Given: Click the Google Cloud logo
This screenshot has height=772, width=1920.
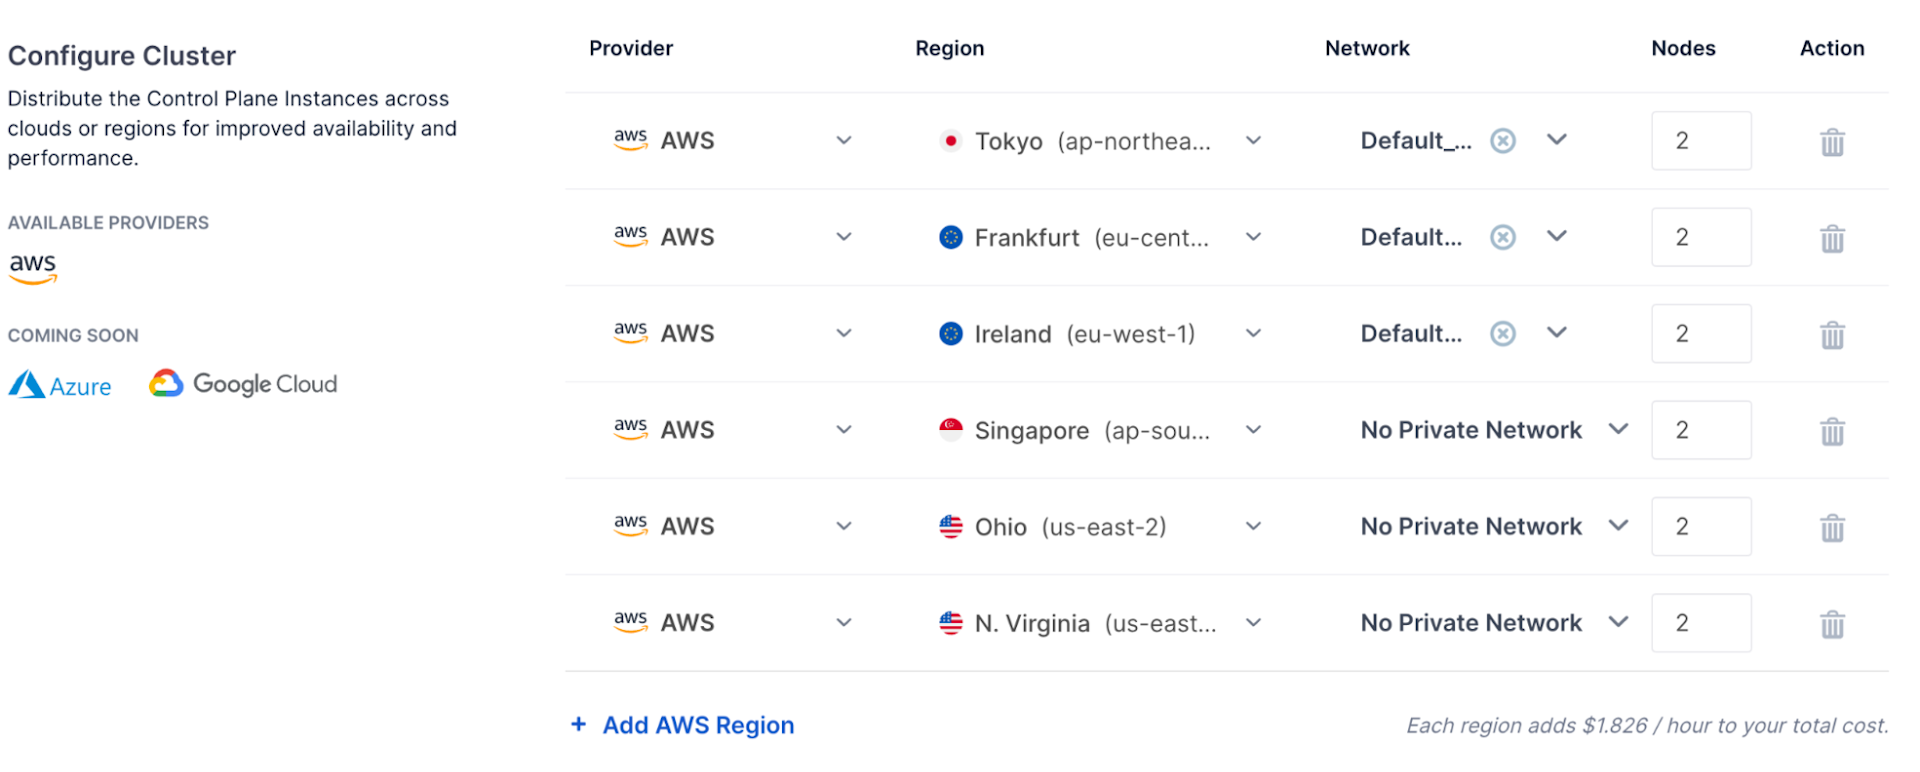Looking at the screenshot, I should click(244, 384).
